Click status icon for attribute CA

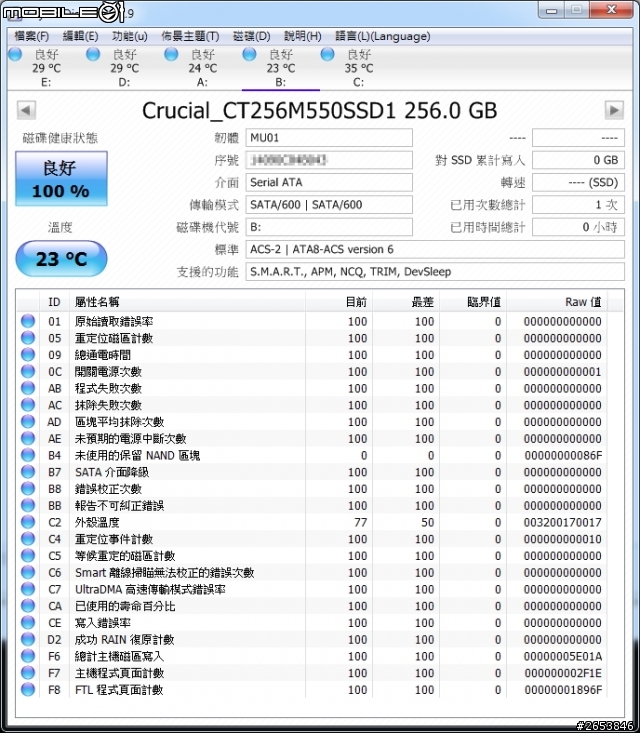tap(28, 606)
